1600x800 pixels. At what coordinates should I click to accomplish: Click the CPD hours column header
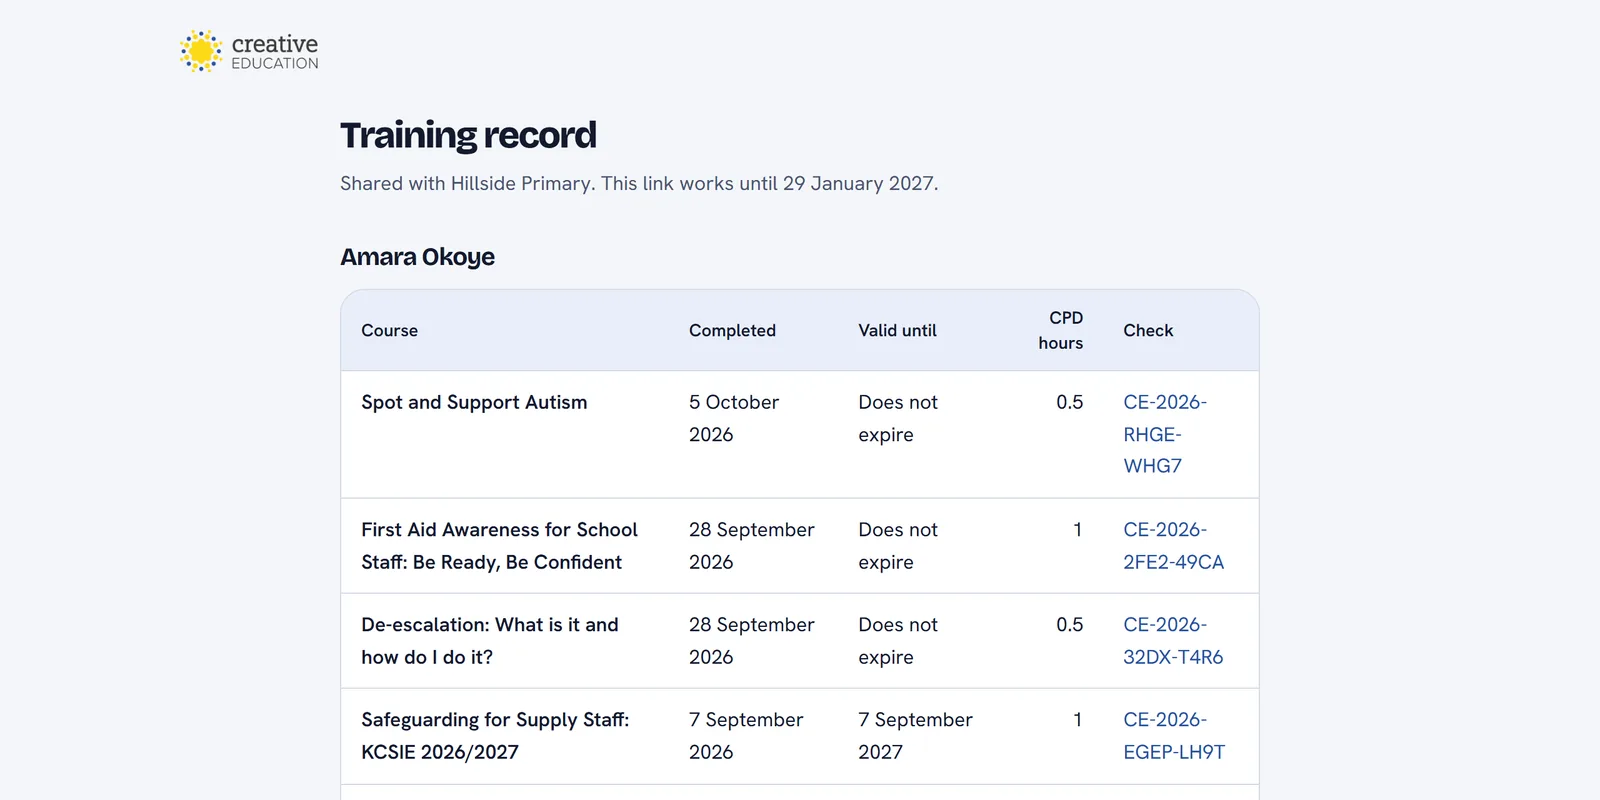(1060, 330)
